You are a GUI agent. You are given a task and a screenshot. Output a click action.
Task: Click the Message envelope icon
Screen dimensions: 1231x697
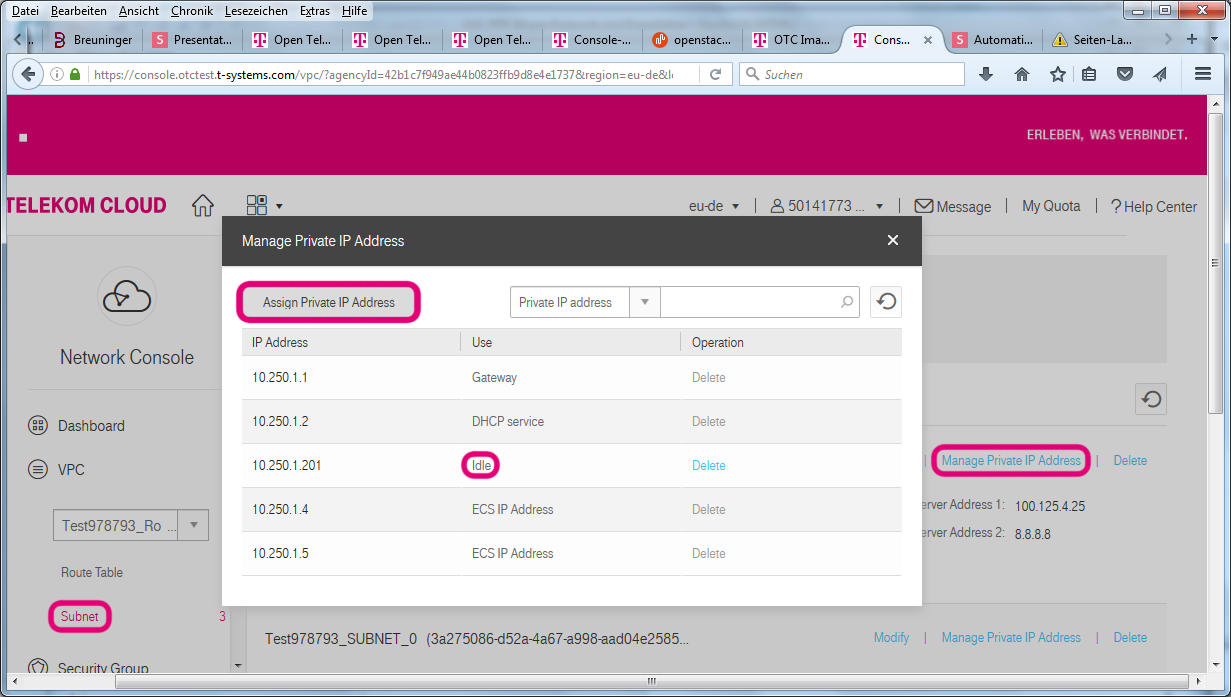[924, 206]
